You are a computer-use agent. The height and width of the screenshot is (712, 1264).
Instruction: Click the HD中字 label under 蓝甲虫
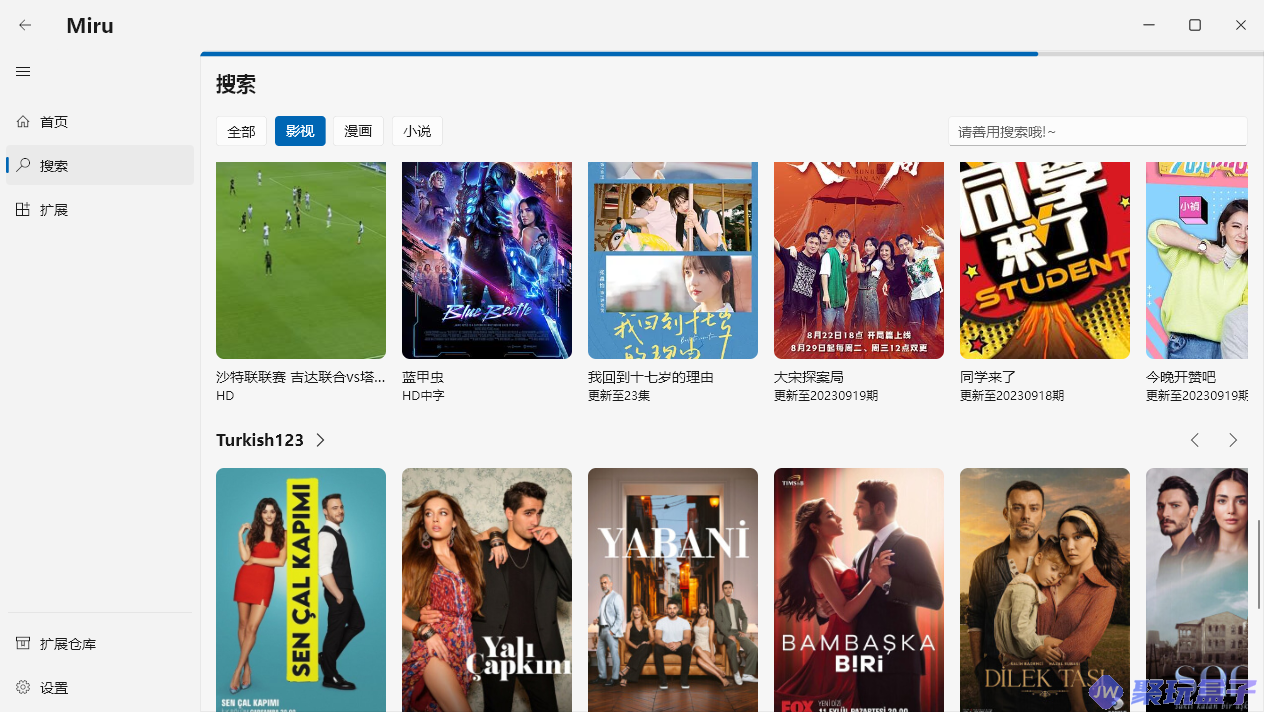tap(423, 396)
